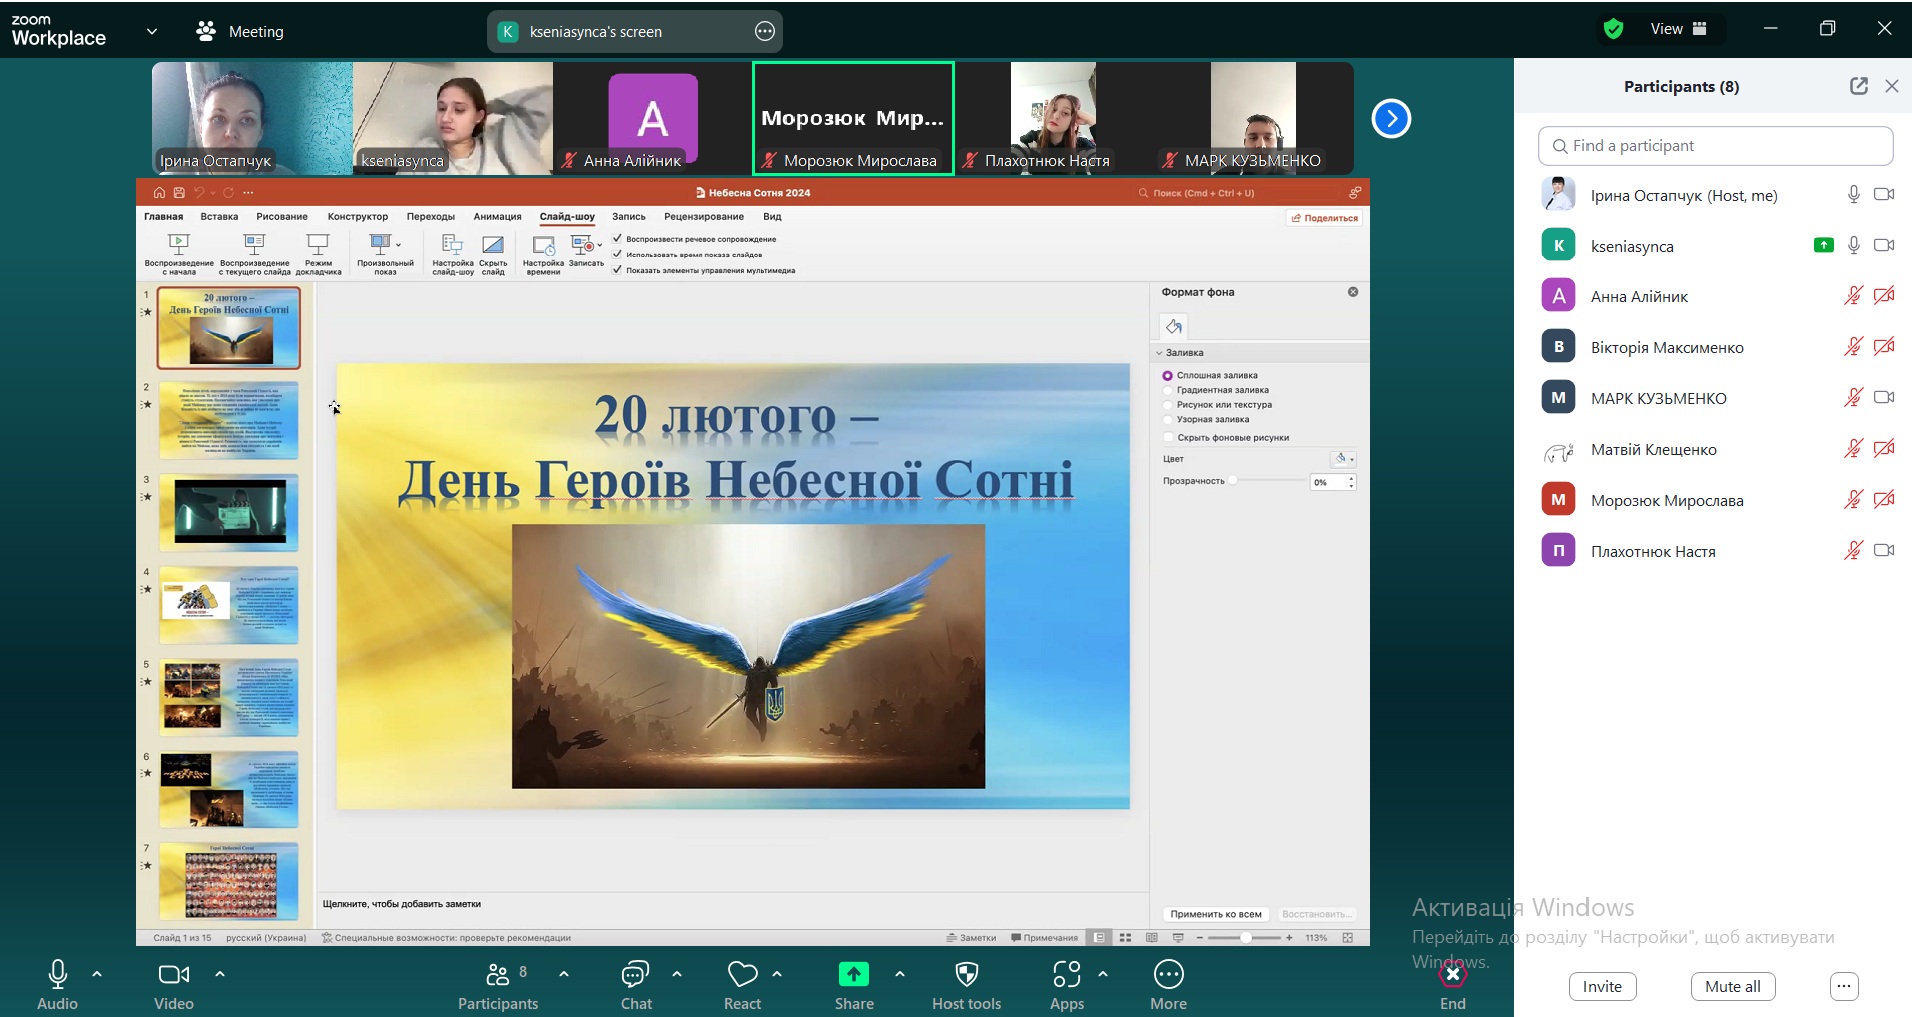Image resolution: width=1912 pixels, height=1017 pixels.
Task: Open the Вставка ribbon tab
Action: [219, 217]
